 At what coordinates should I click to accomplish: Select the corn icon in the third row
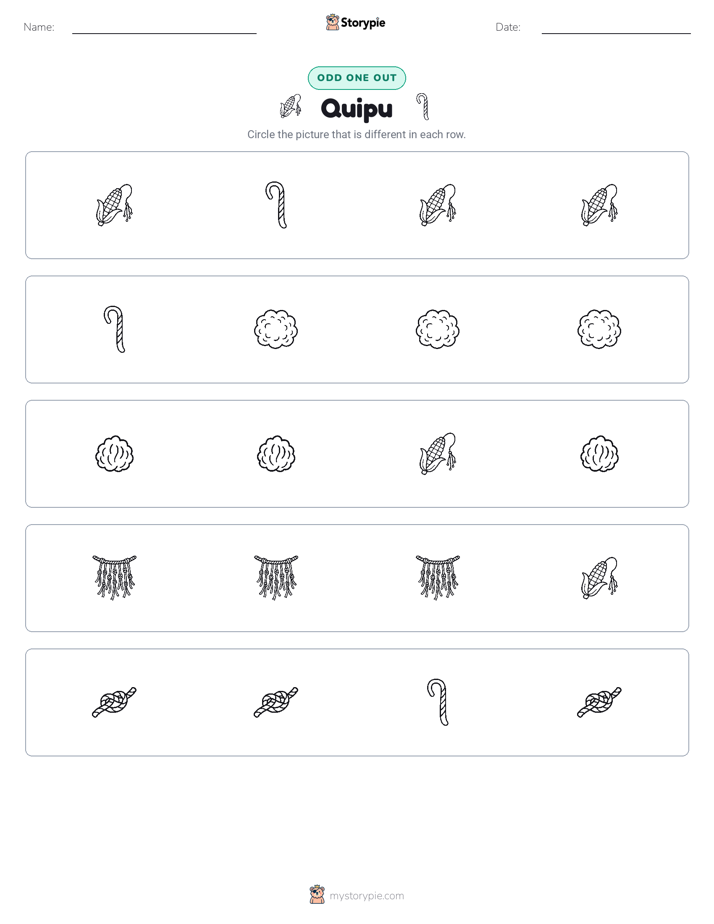pos(438,454)
